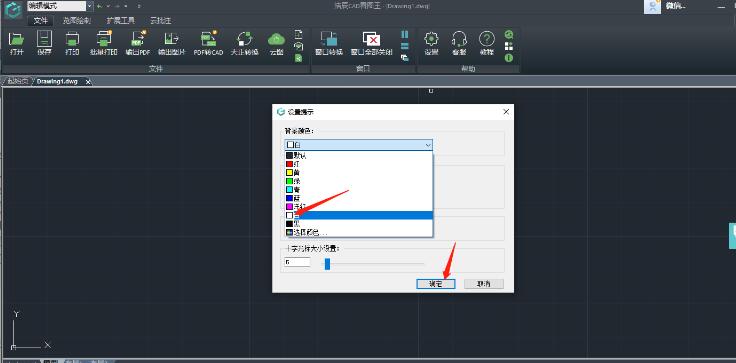The height and width of the screenshot is (363, 736).
Task: Click the crosshair size number input field
Action: point(298,262)
